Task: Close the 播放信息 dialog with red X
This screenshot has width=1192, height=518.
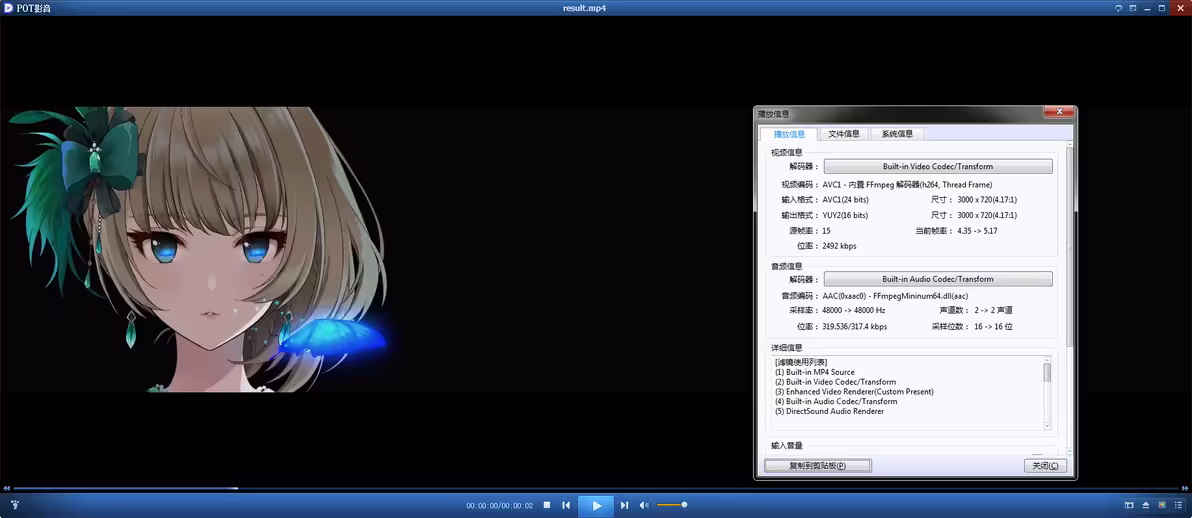Action: click(x=1058, y=113)
